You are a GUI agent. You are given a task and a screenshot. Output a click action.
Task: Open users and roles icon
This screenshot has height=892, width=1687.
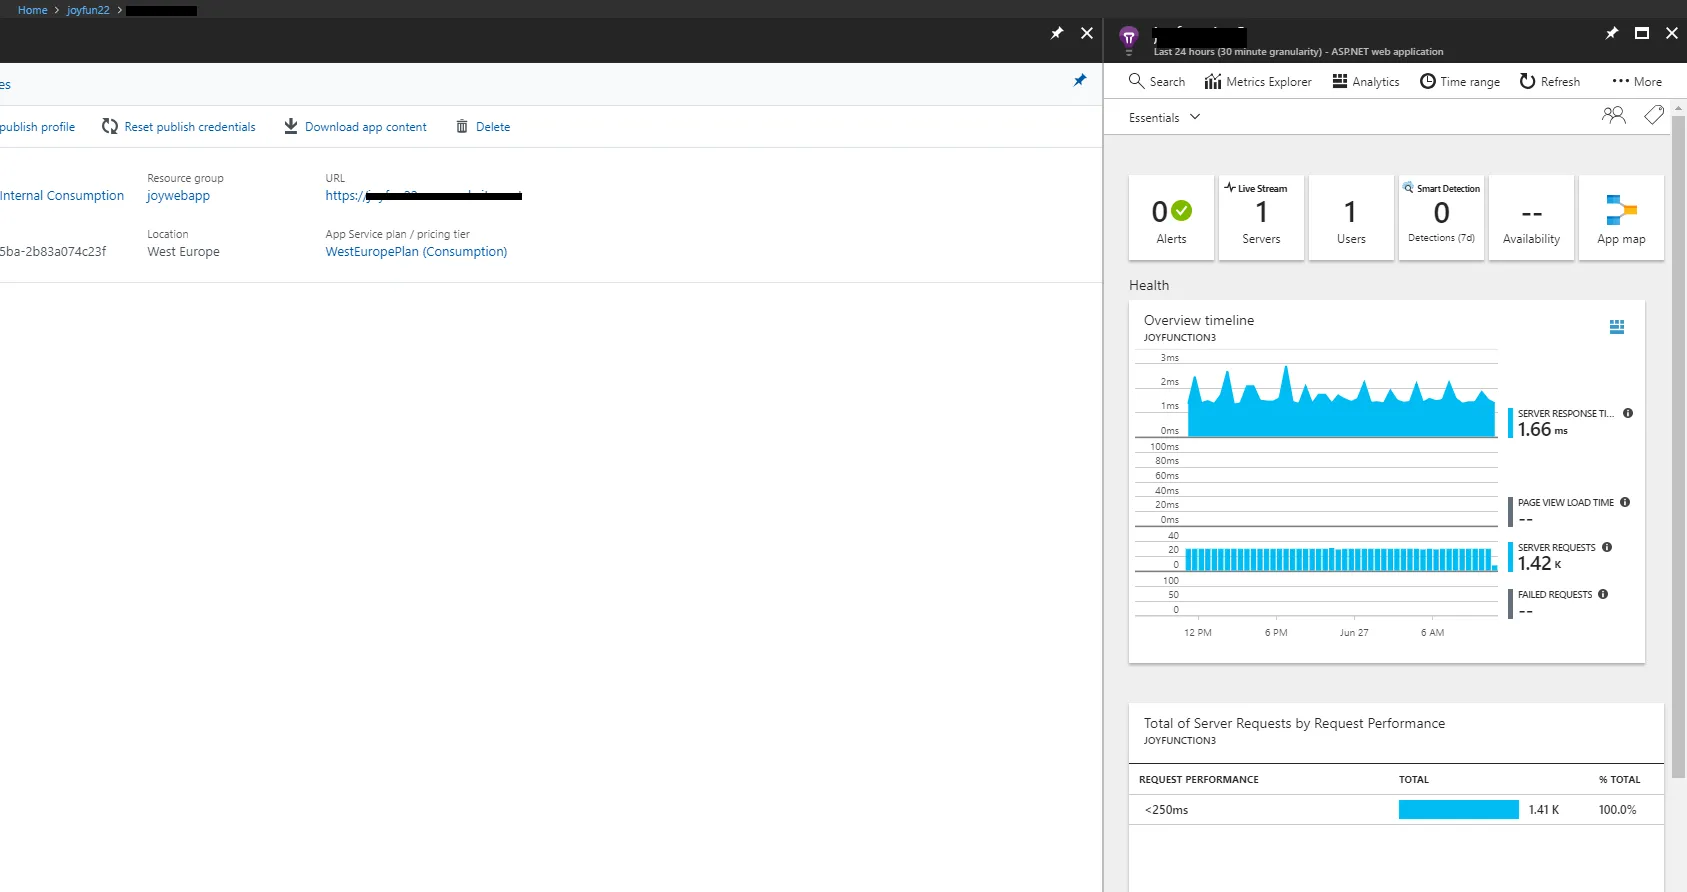pyautogui.click(x=1613, y=116)
